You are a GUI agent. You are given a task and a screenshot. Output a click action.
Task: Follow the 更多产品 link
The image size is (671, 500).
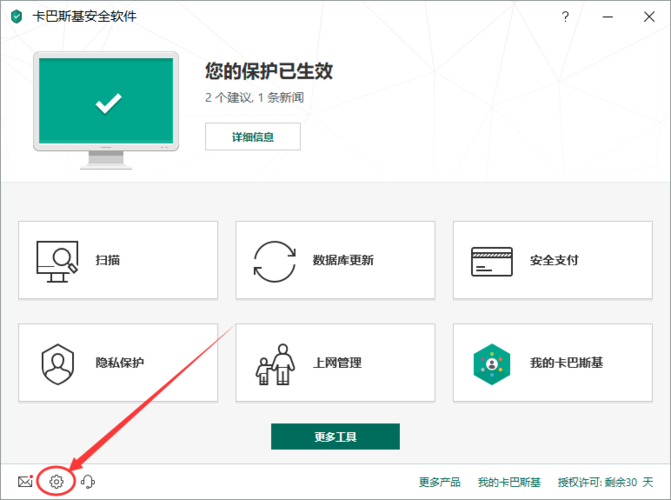click(439, 482)
